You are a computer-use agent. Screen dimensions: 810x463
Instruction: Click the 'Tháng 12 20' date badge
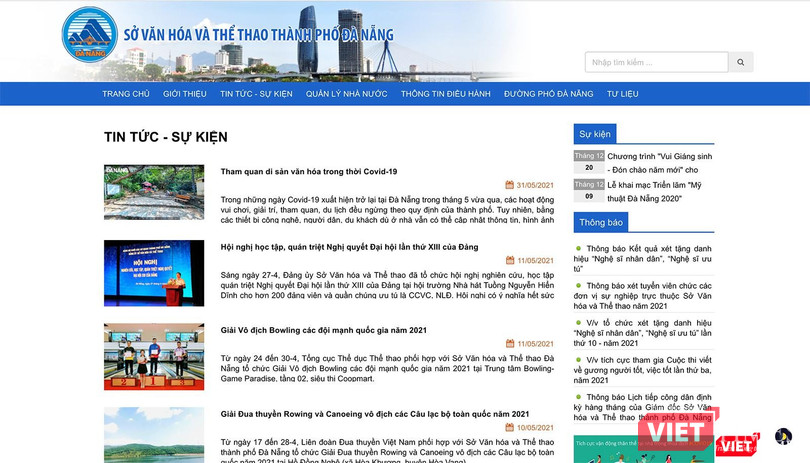[589, 162]
